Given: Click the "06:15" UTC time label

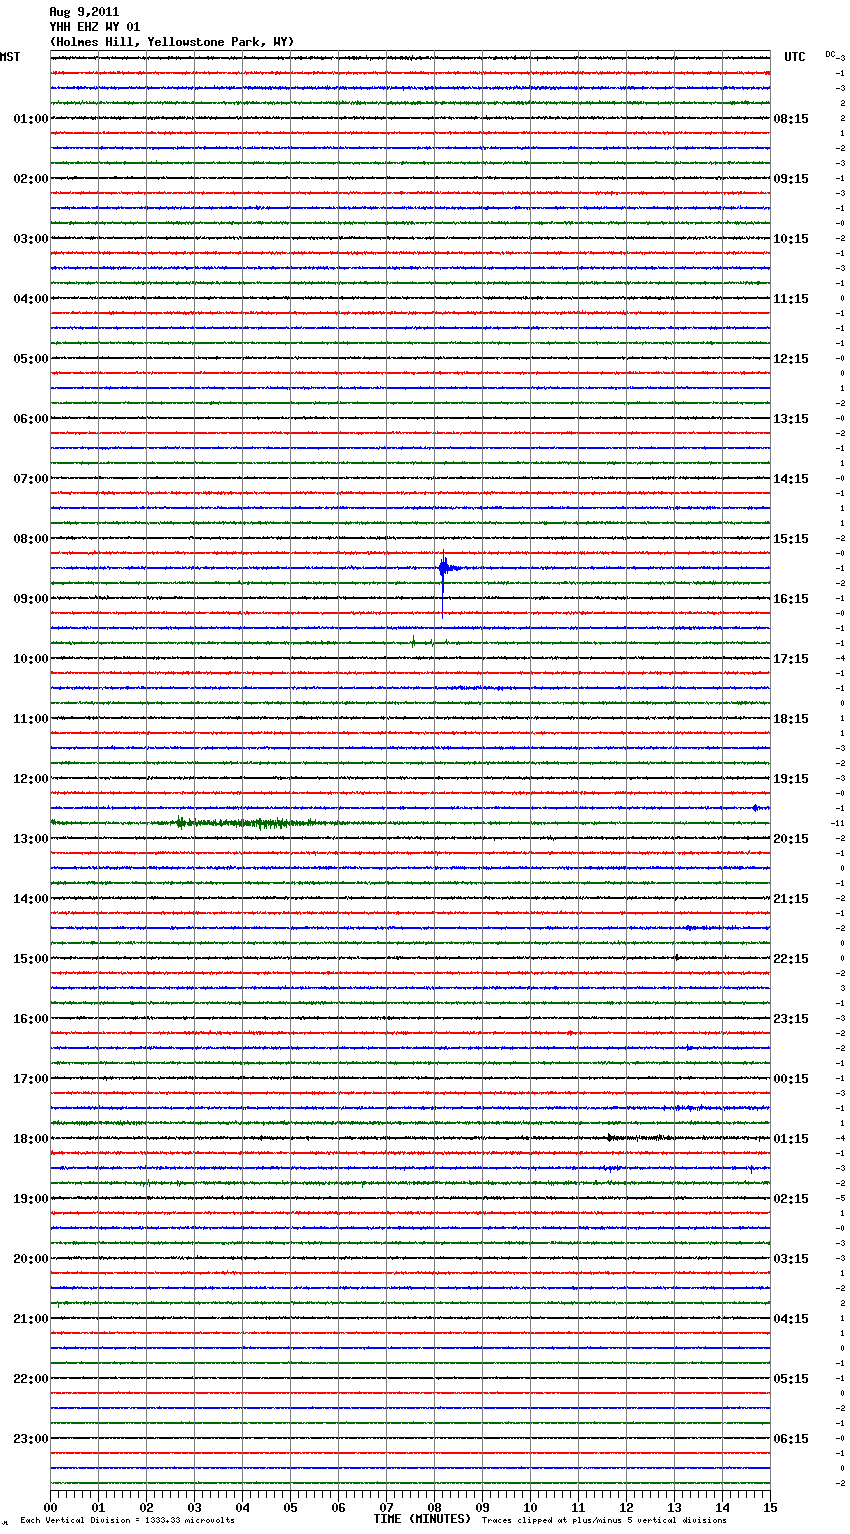Looking at the screenshot, I should click(791, 1439).
